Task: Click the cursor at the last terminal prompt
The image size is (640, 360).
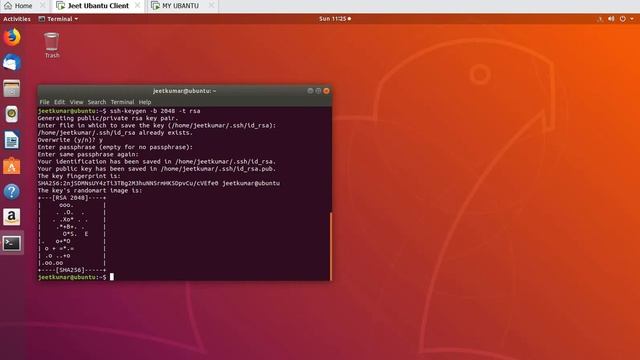Action: pyautogui.click(x=112, y=277)
